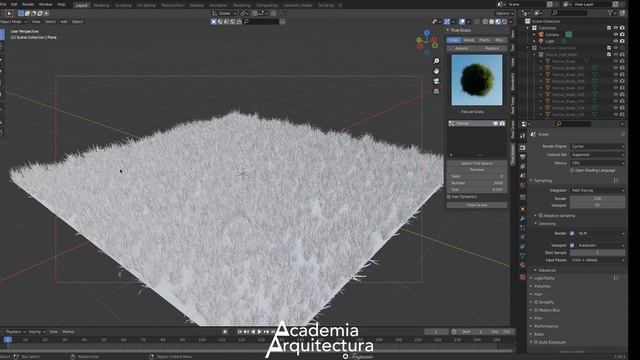Screen dimensions: 640x360
Task: Expand the Volumes panel
Action: [x=542, y=286]
